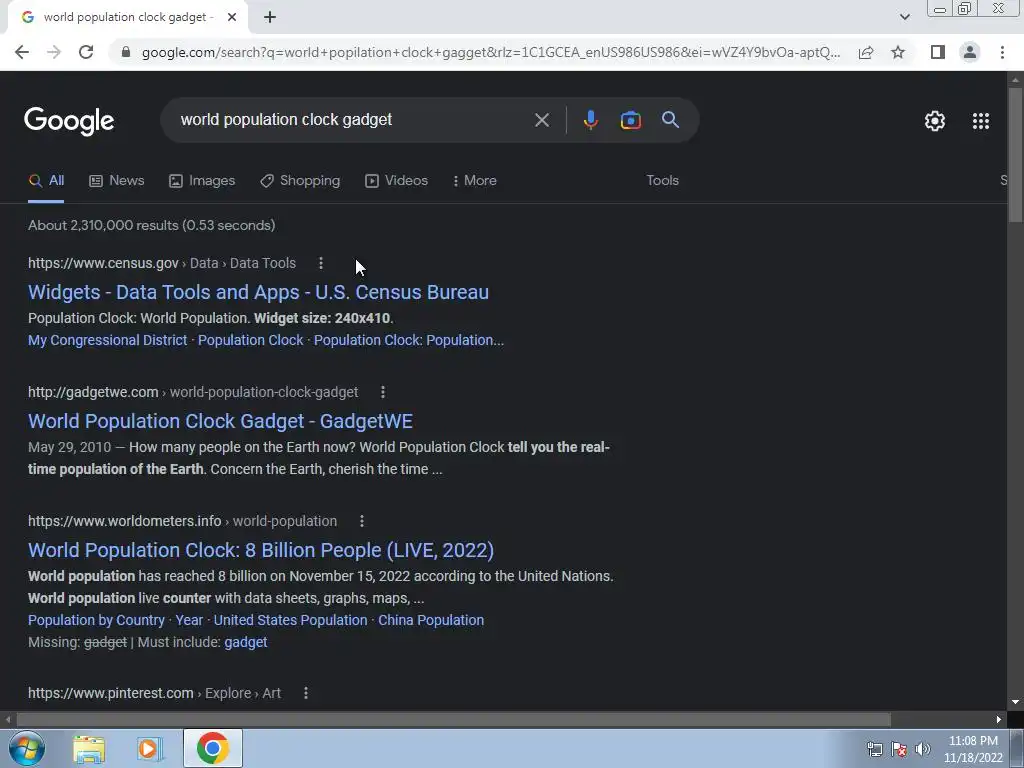This screenshot has height=768, width=1024.
Task: Open the pinterest.com result options menu
Action: pos(306,694)
